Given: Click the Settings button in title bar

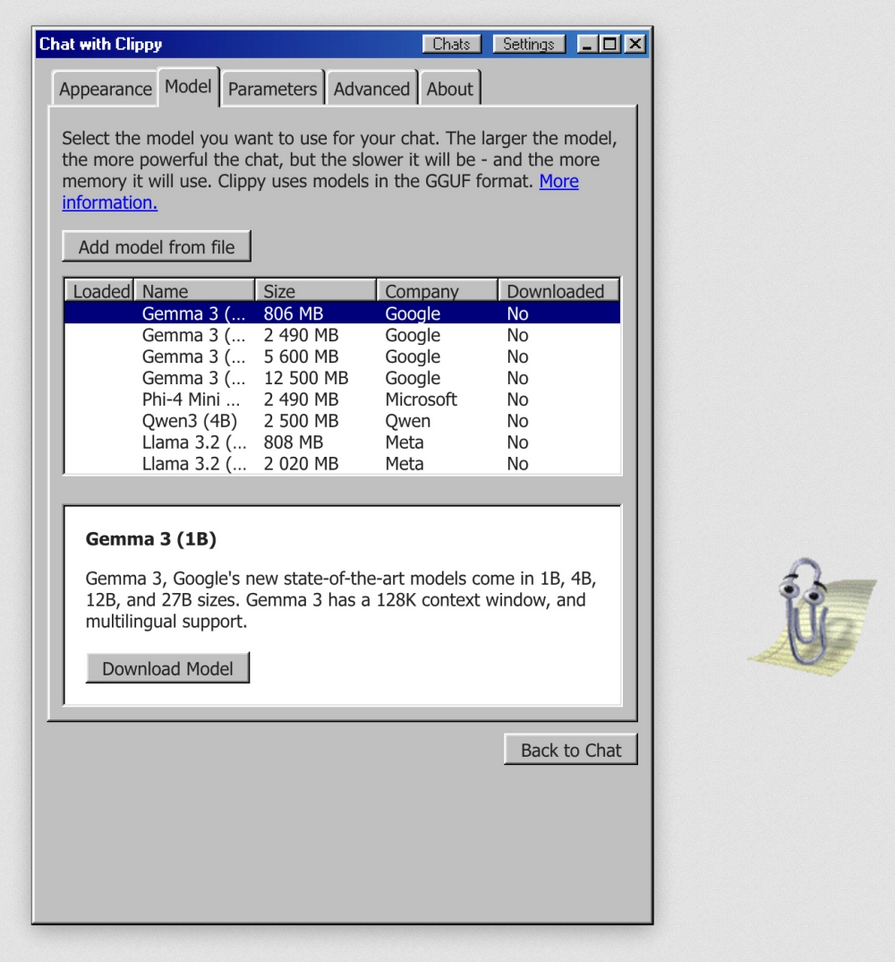Looking at the screenshot, I should pyautogui.click(x=528, y=44).
